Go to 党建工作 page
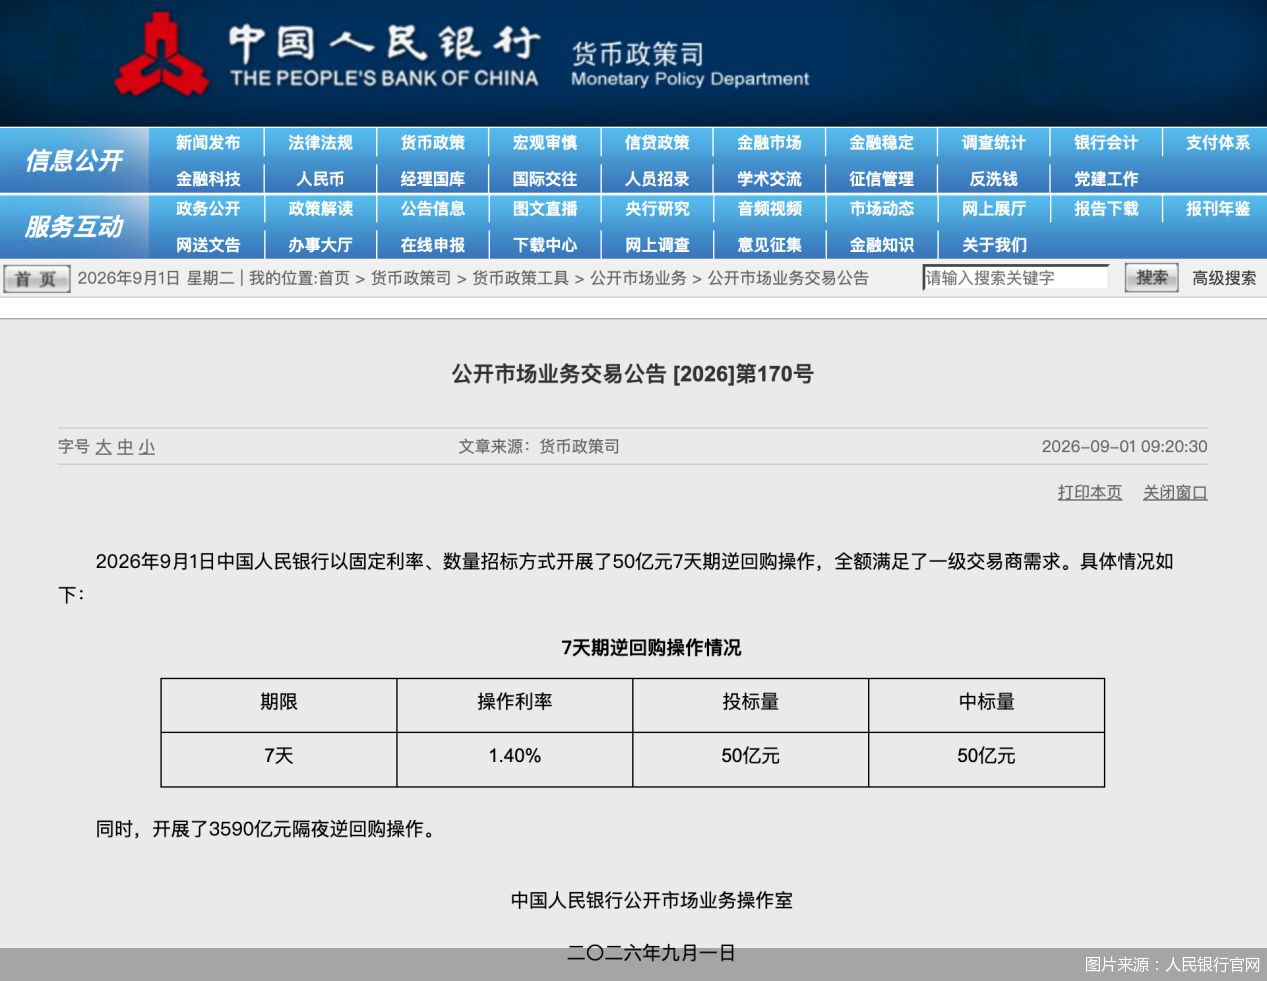Screen dimensions: 1267x981 (1106, 179)
